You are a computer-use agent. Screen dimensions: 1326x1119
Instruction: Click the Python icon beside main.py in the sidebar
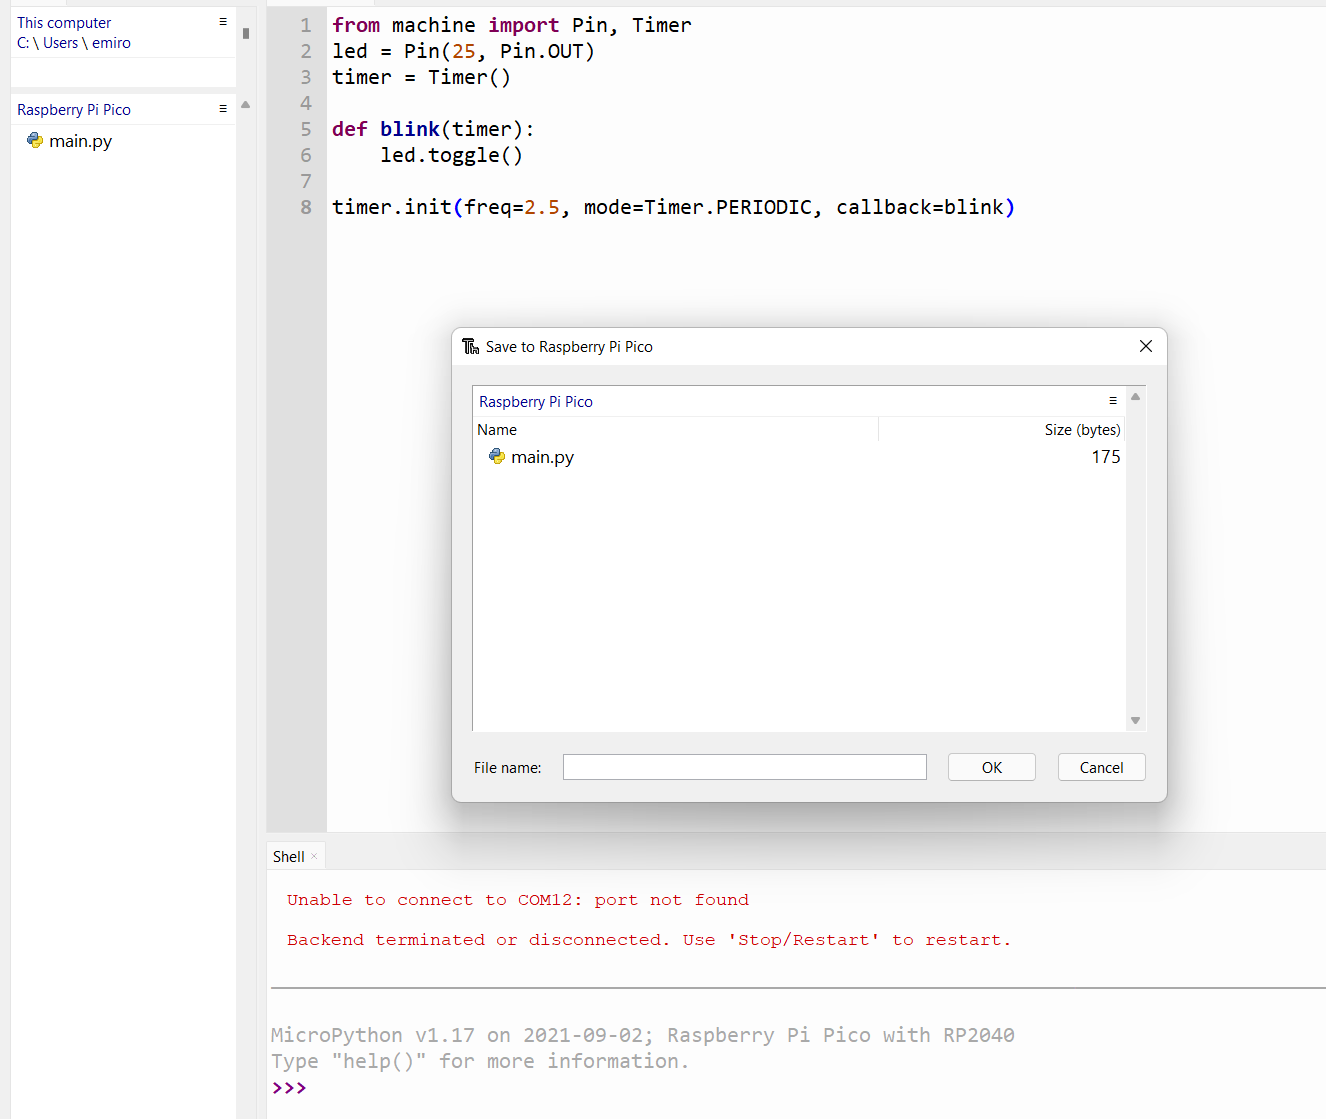(x=35, y=140)
